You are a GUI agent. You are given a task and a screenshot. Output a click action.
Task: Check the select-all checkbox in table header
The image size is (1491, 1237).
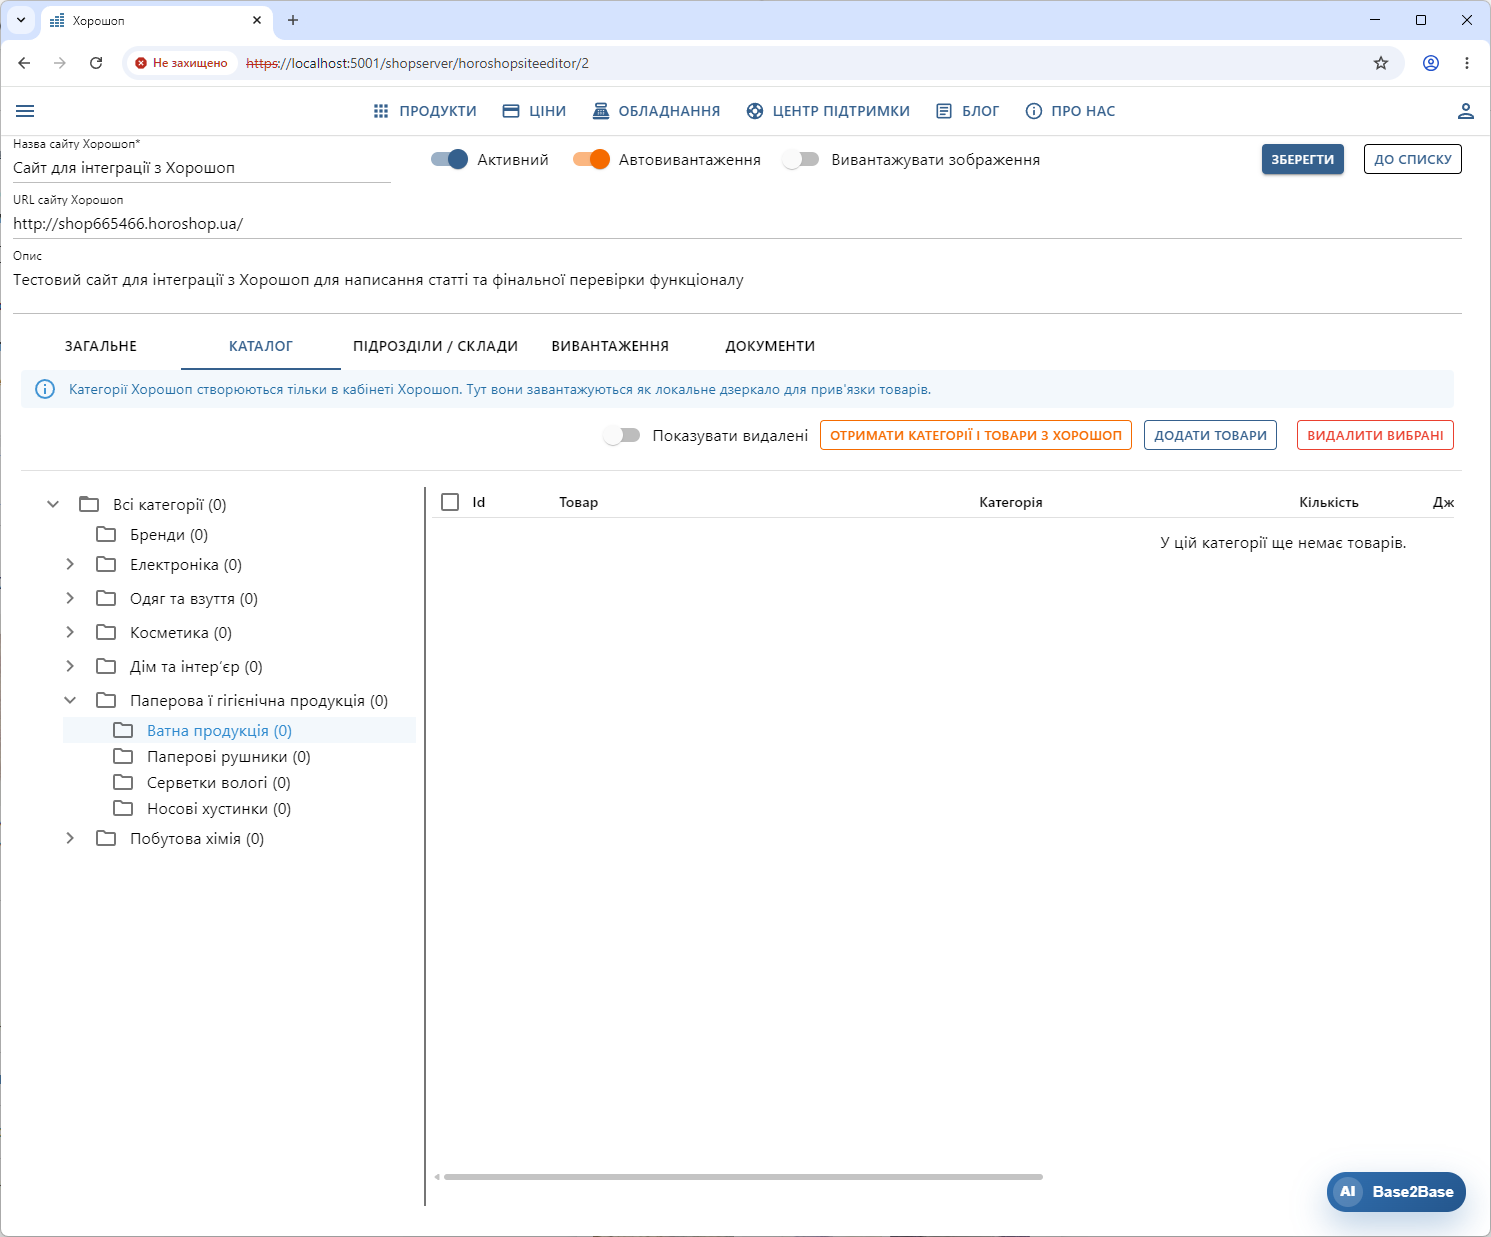click(x=450, y=502)
